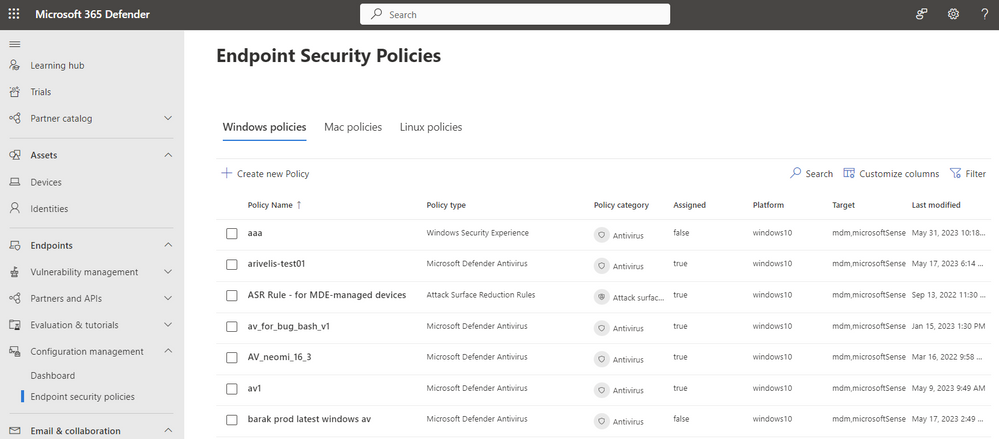
Task: Open the app launcher waffle icon
Action: click(x=14, y=14)
